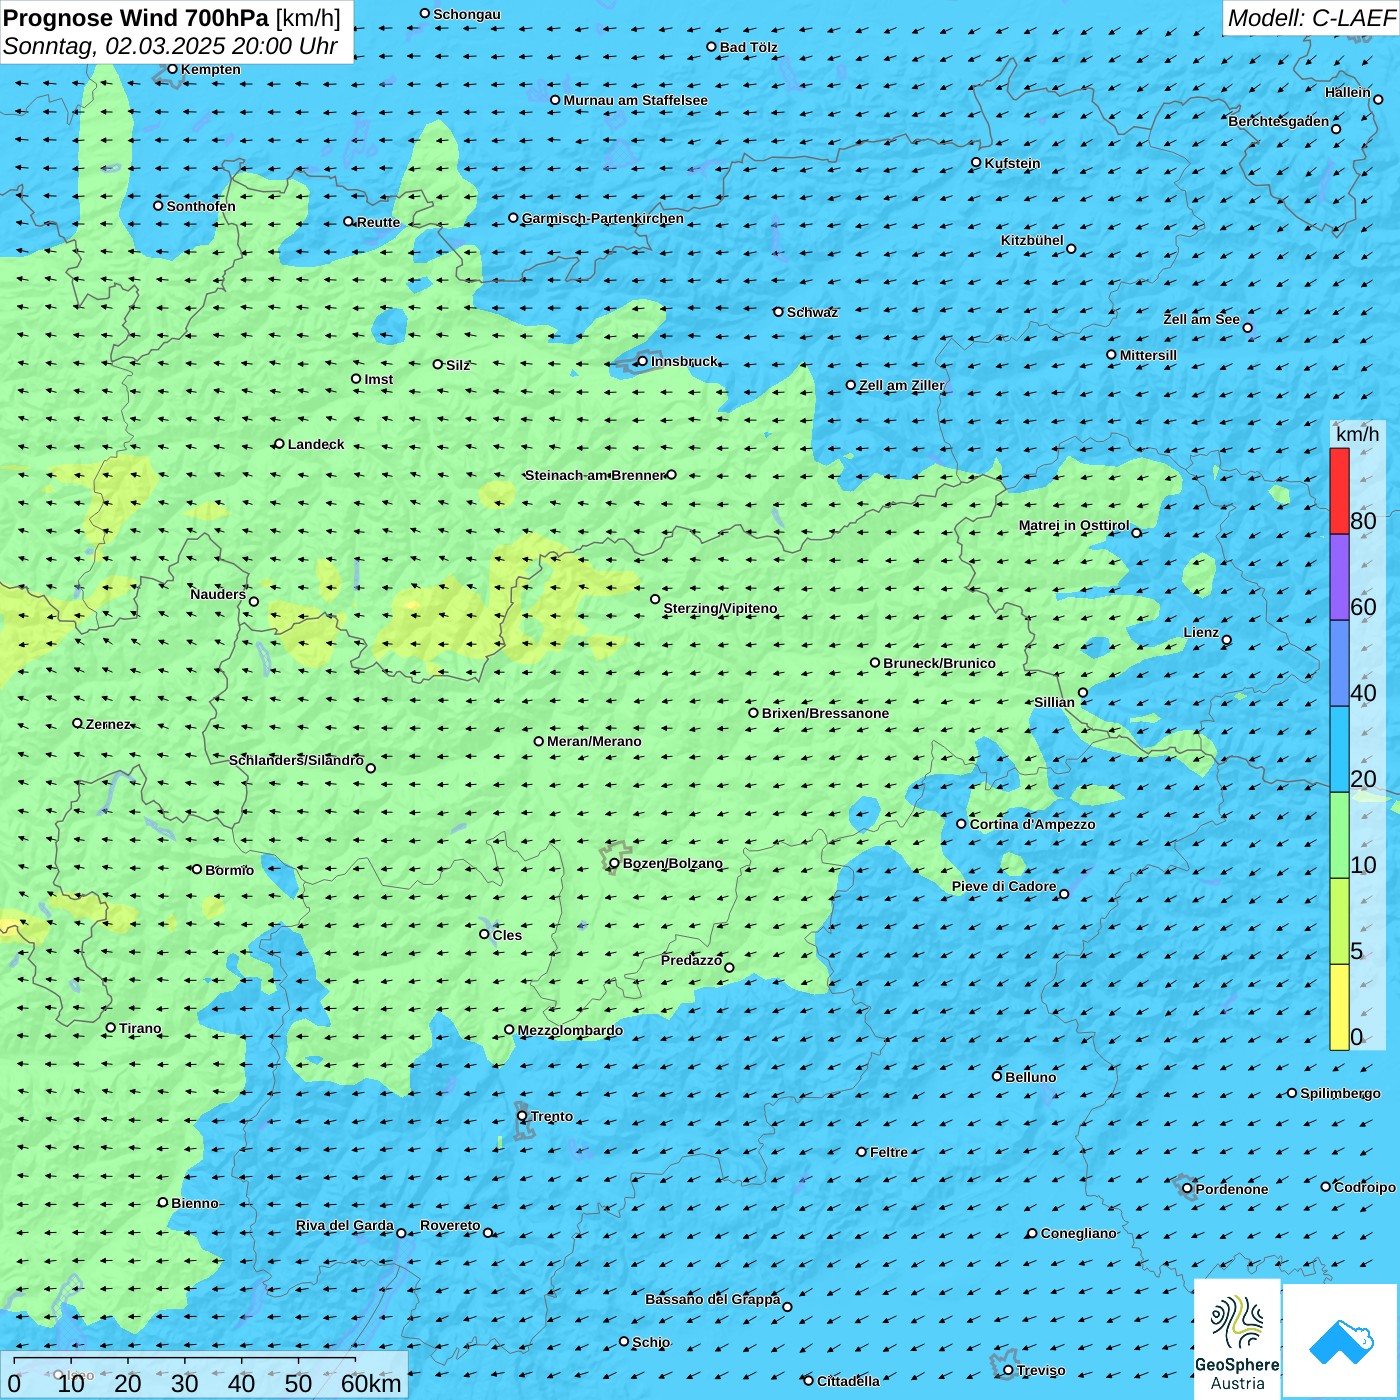Screen dimensions: 1400x1400
Task: Click the Trento city marker
Action: (522, 1116)
